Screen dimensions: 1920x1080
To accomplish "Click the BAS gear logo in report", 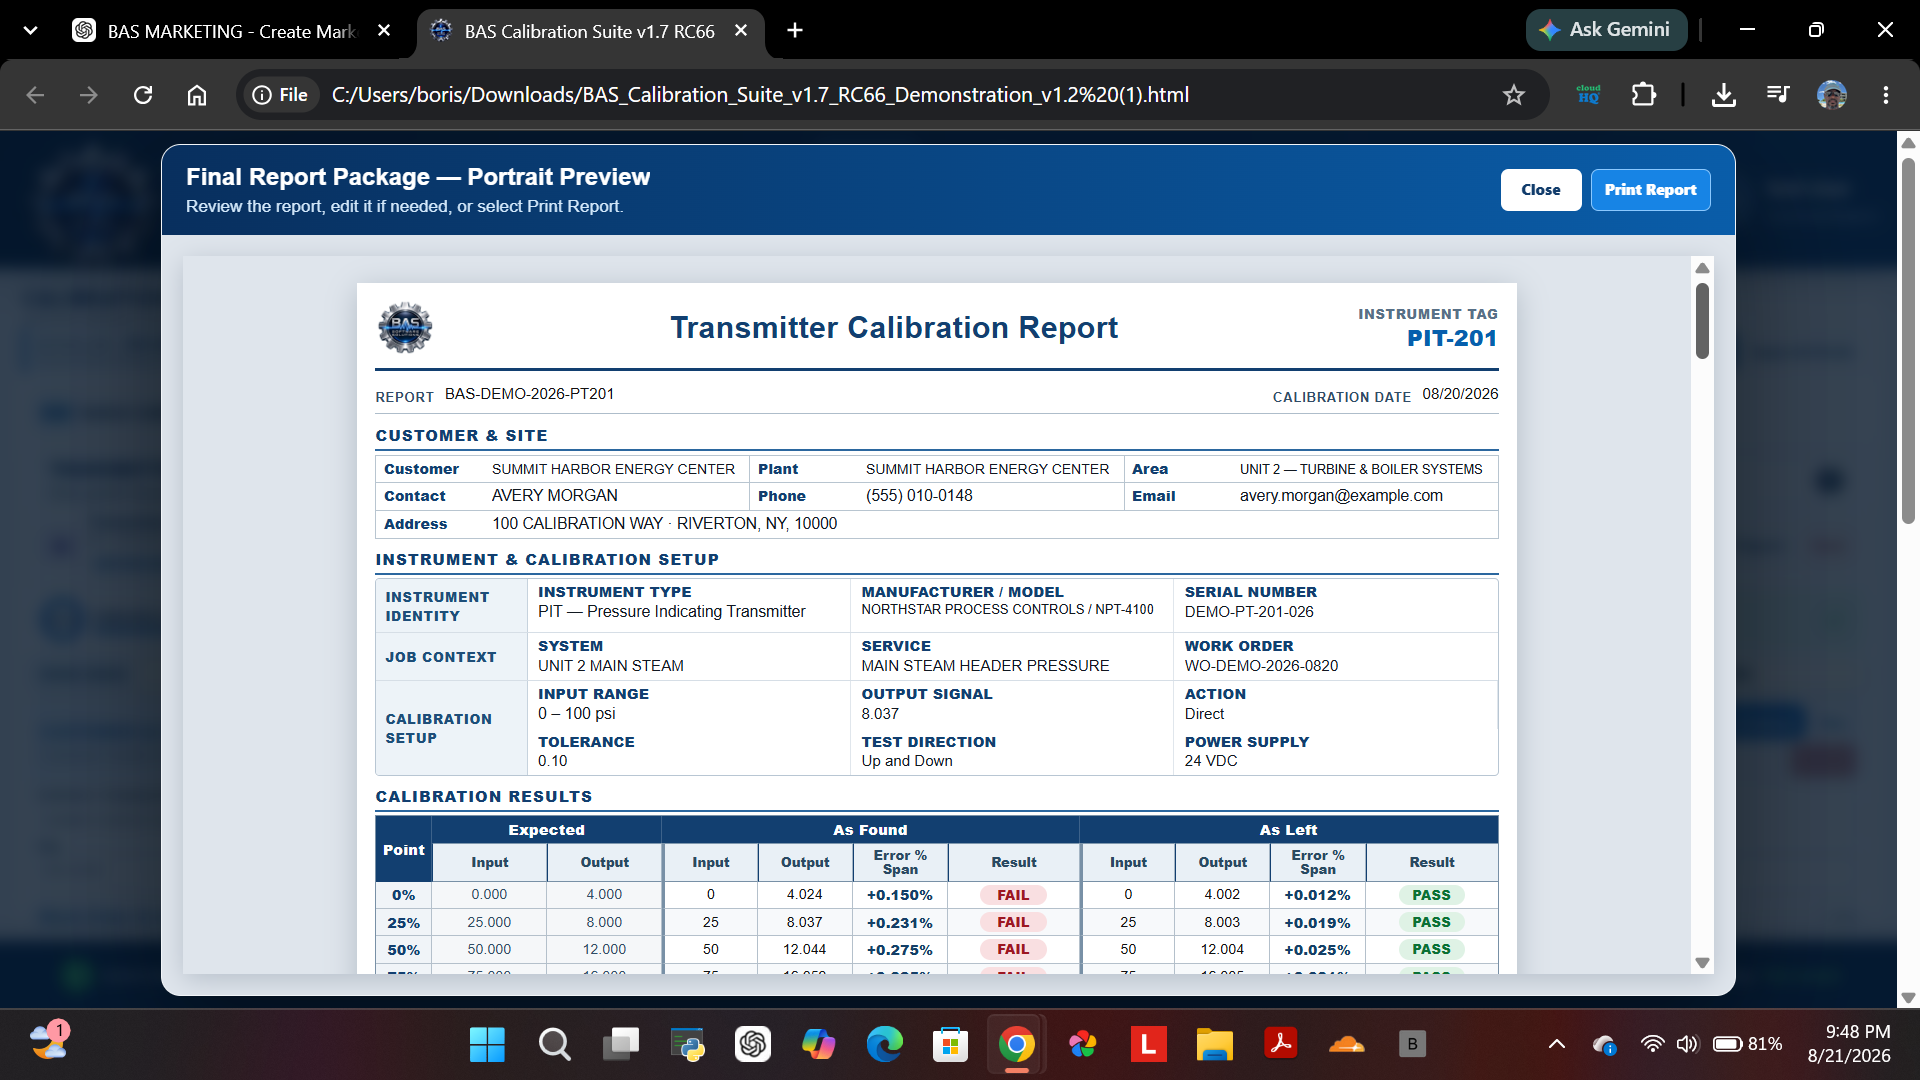I will (x=405, y=327).
